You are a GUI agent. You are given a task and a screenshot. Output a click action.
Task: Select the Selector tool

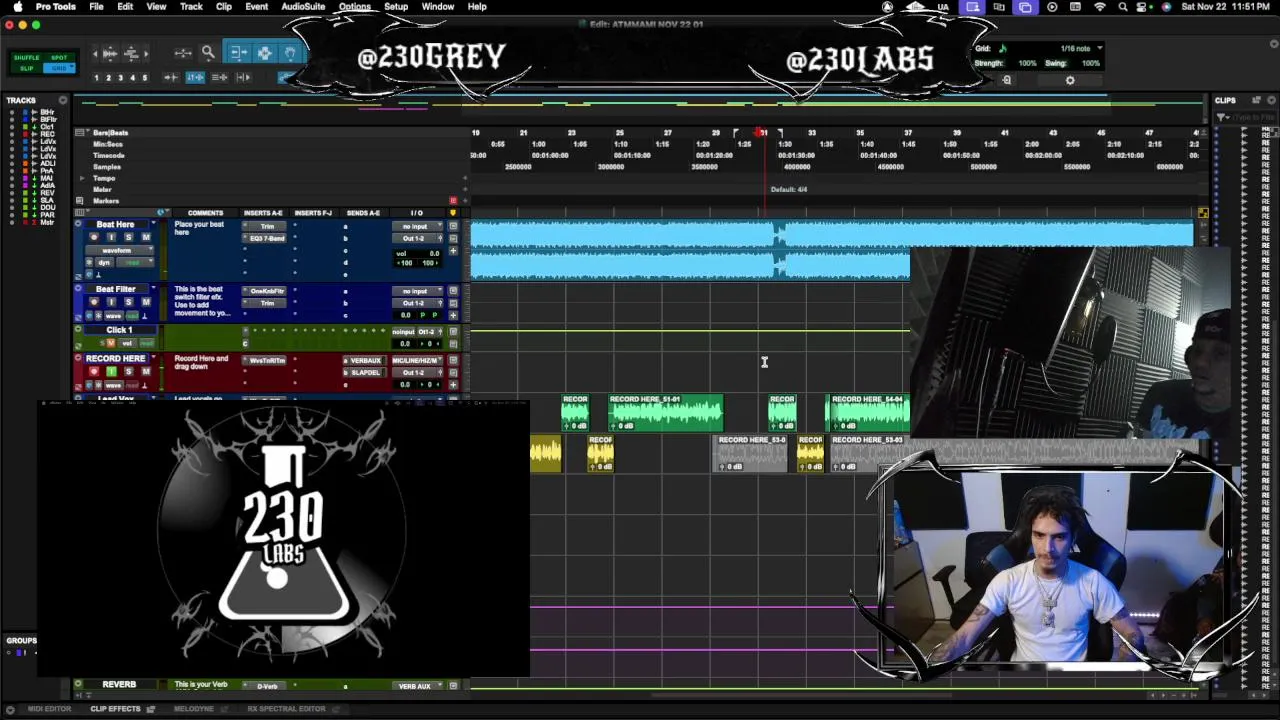click(264, 53)
